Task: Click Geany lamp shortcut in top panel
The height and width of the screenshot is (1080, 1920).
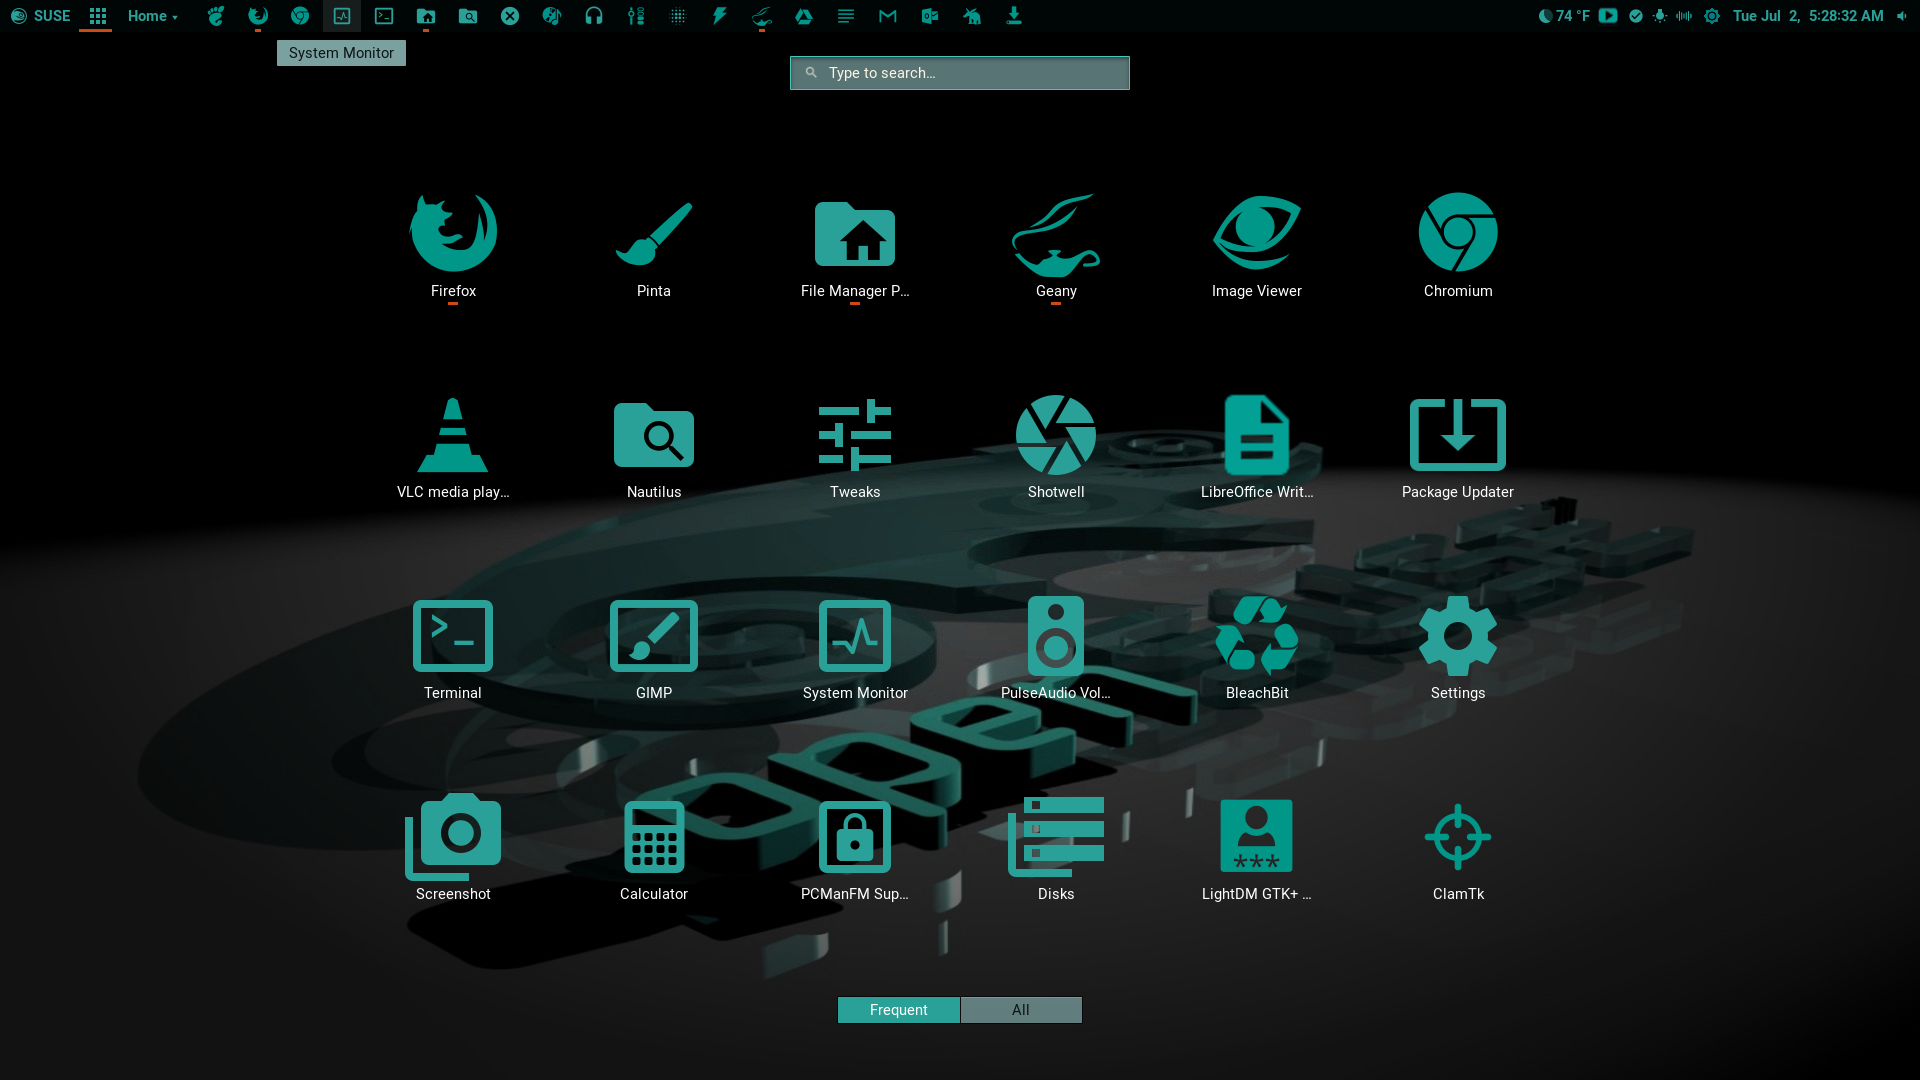Action: (x=762, y=16)
